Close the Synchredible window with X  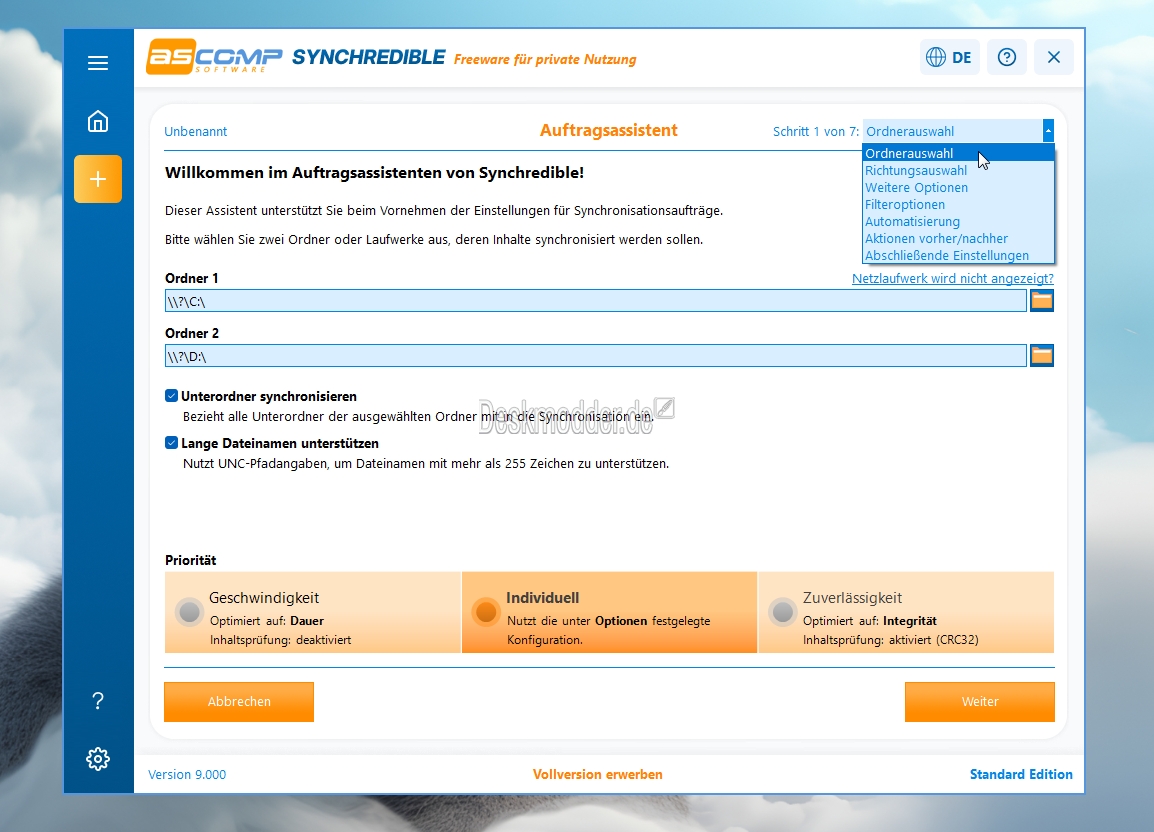tap(1054, 57)
